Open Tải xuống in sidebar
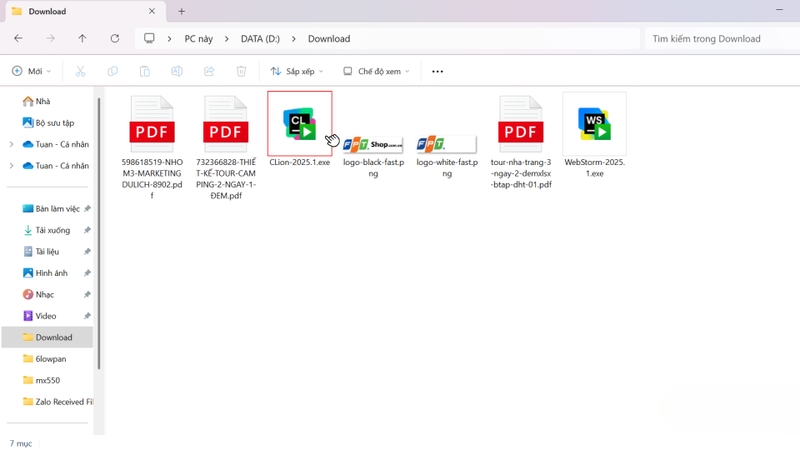The image size is (800, 450). click(x=47, y=230)
